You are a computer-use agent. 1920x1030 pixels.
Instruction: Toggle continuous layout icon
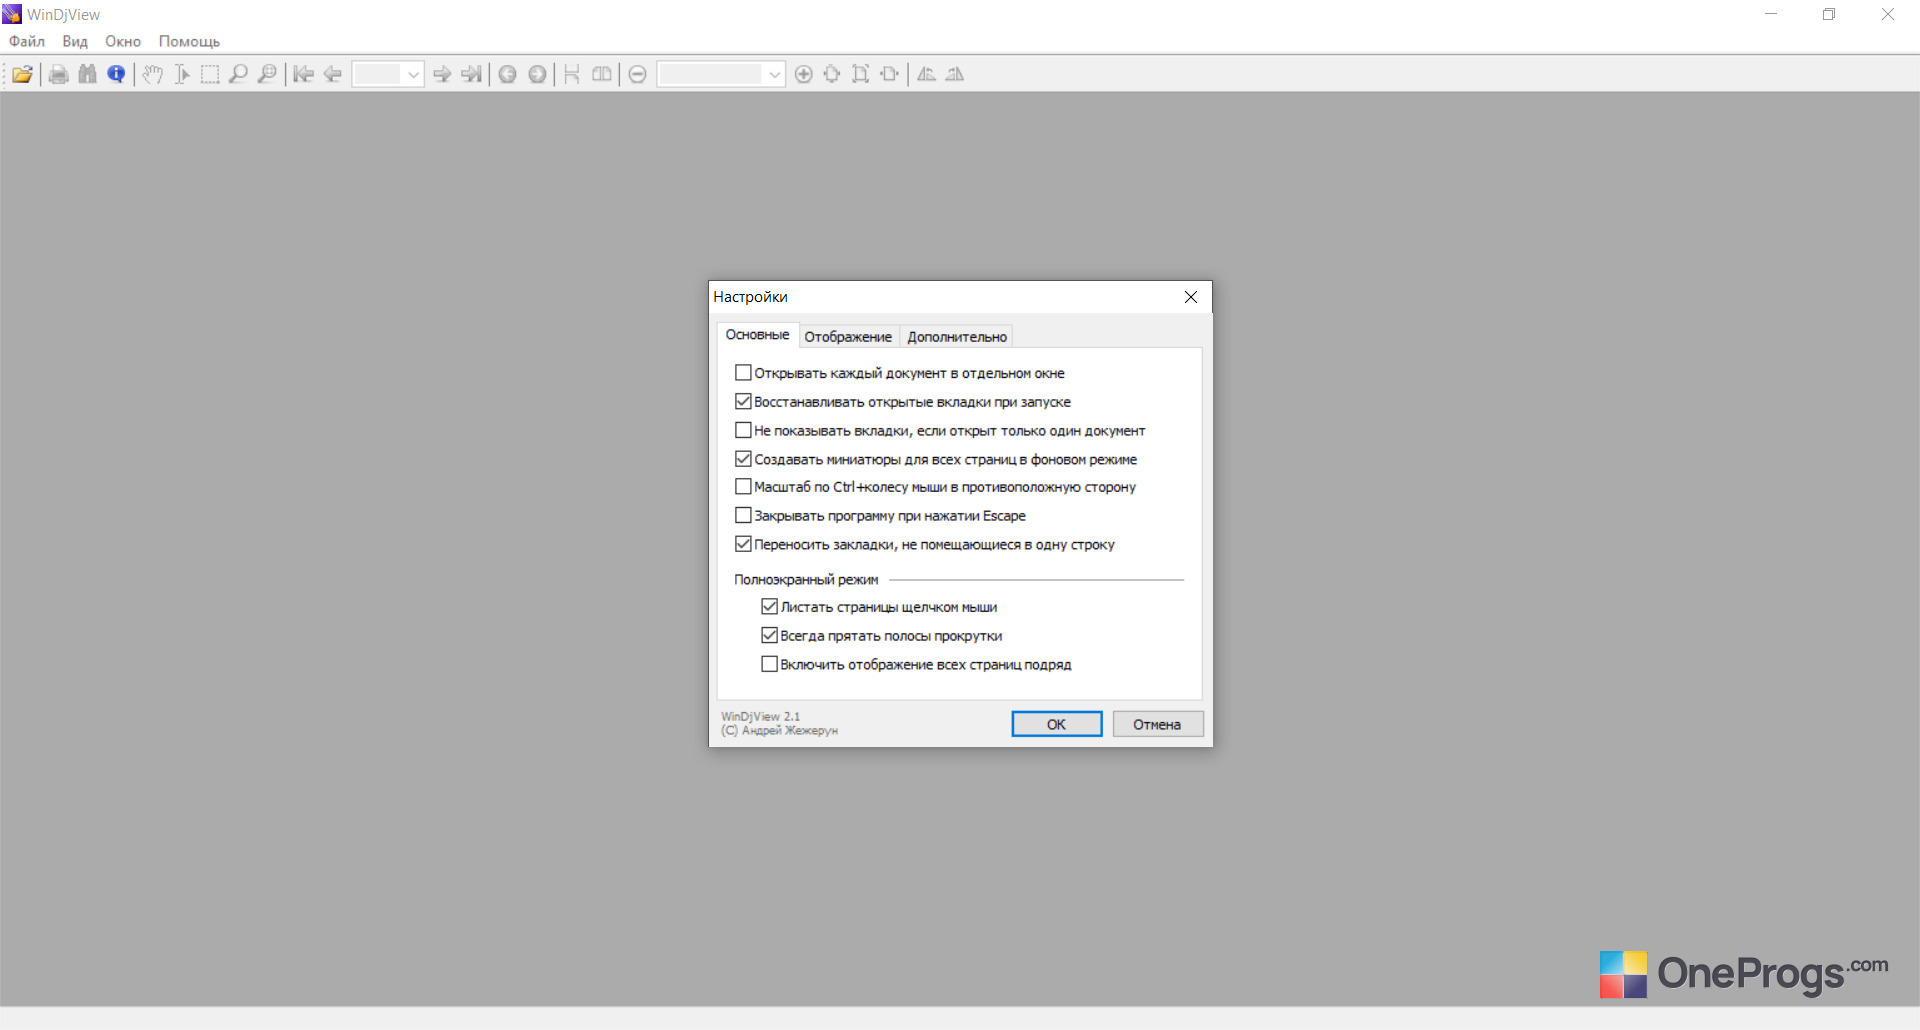(572, 74)
